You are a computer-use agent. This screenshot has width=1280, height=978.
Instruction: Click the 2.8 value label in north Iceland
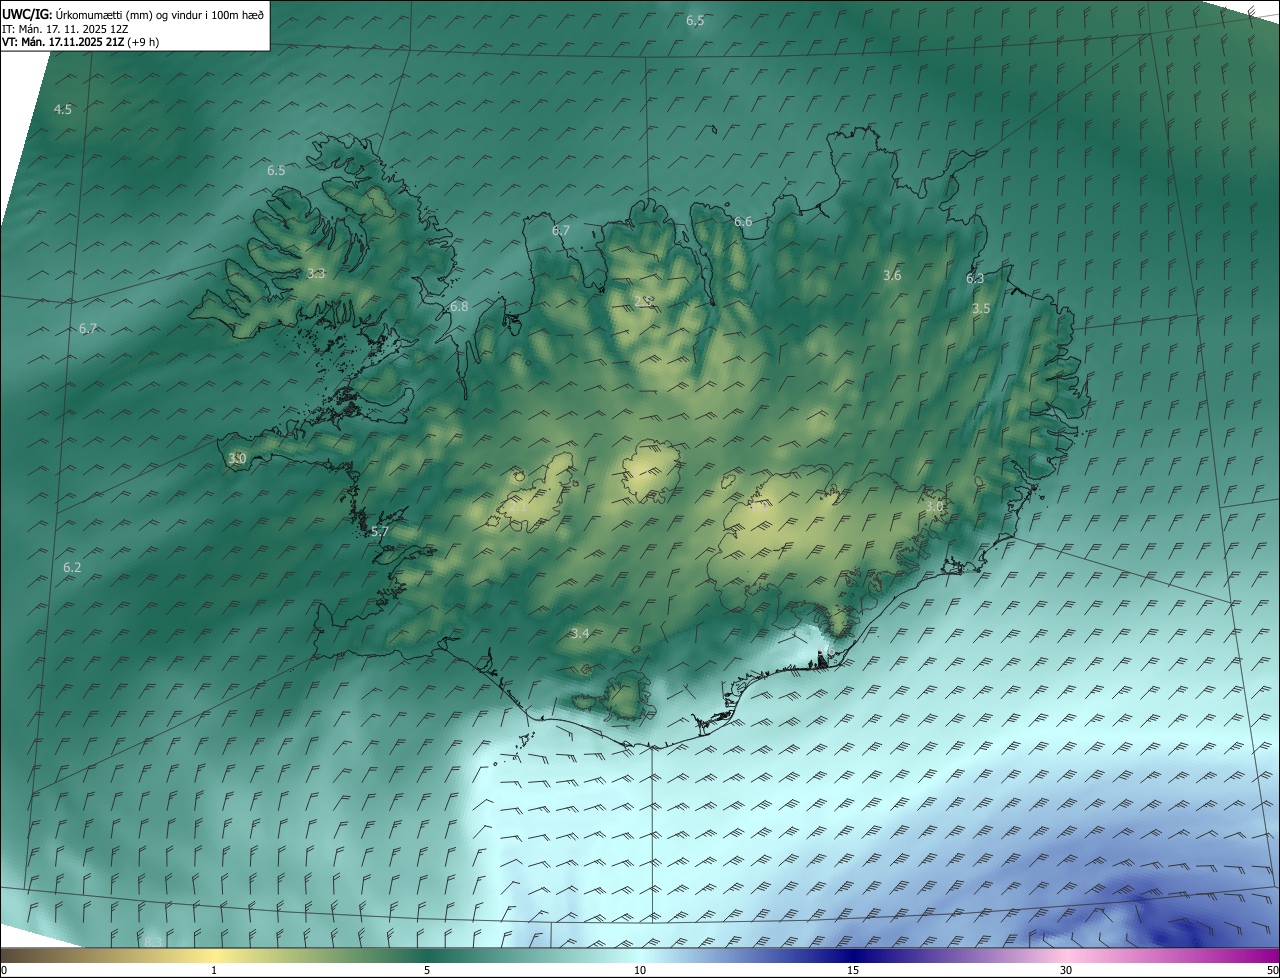[x=644, y=301]
